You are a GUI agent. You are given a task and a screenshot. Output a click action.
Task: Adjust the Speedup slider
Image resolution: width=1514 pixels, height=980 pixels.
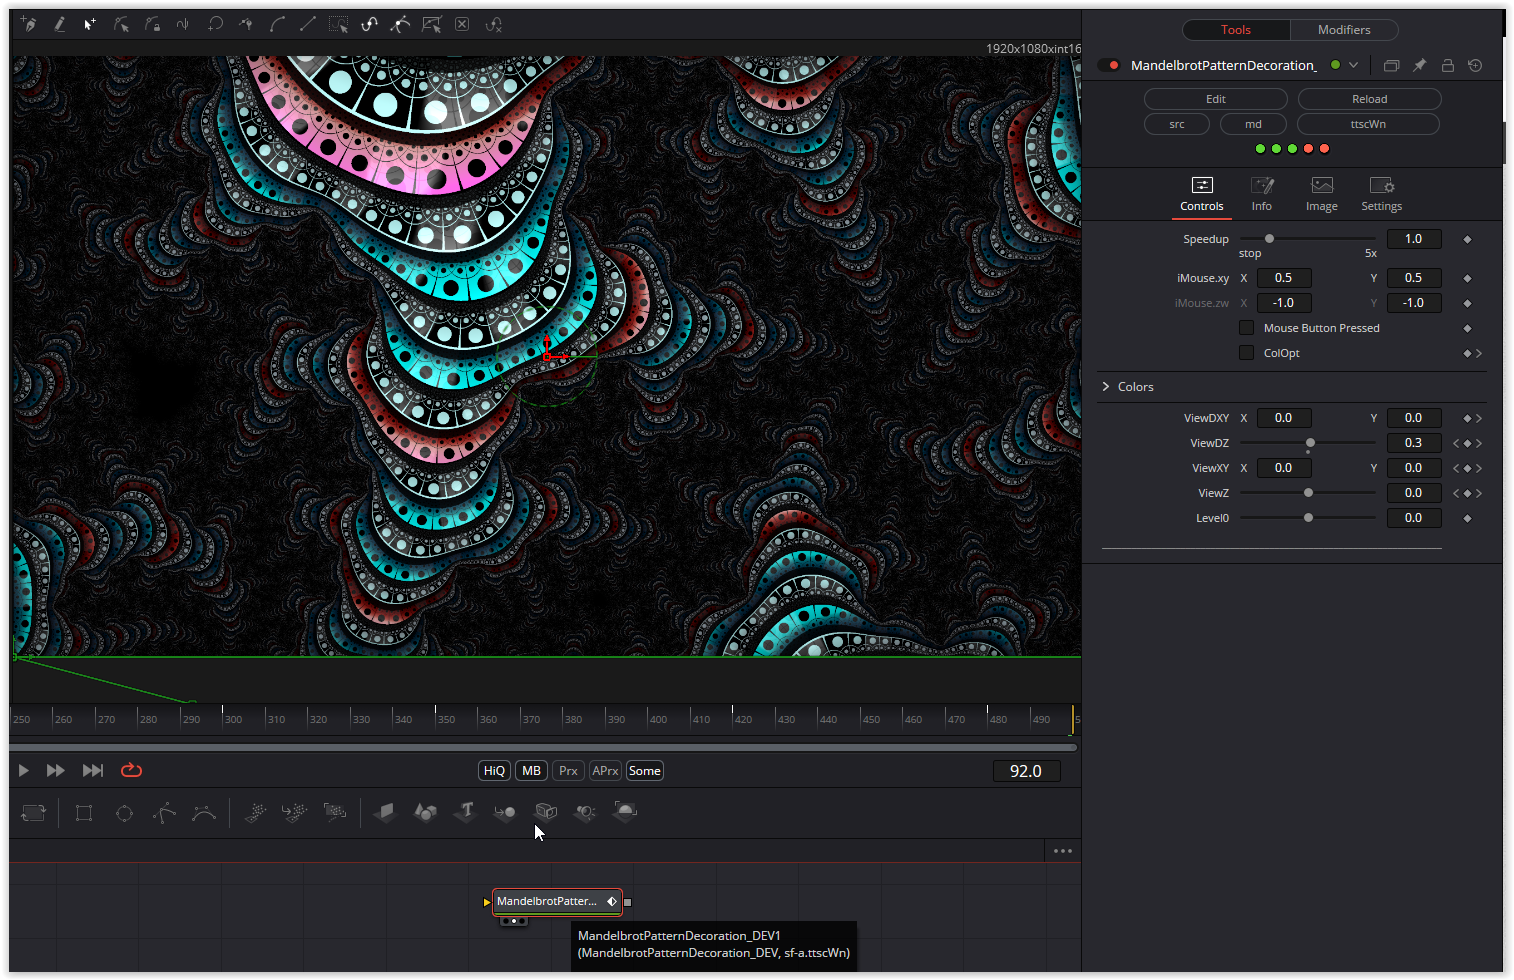click(1269, 238)
